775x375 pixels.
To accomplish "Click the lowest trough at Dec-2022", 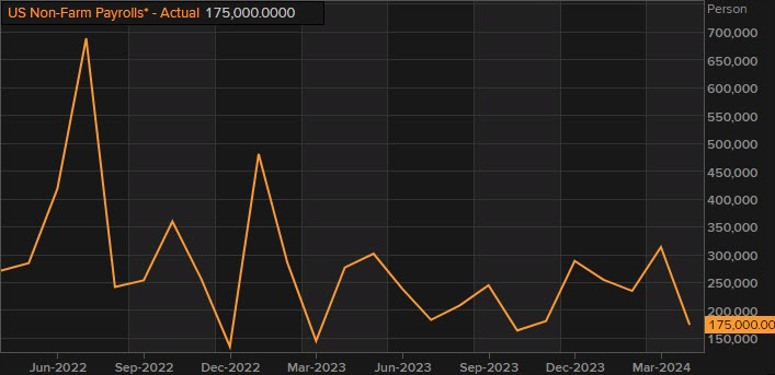I will click(230, 347).
